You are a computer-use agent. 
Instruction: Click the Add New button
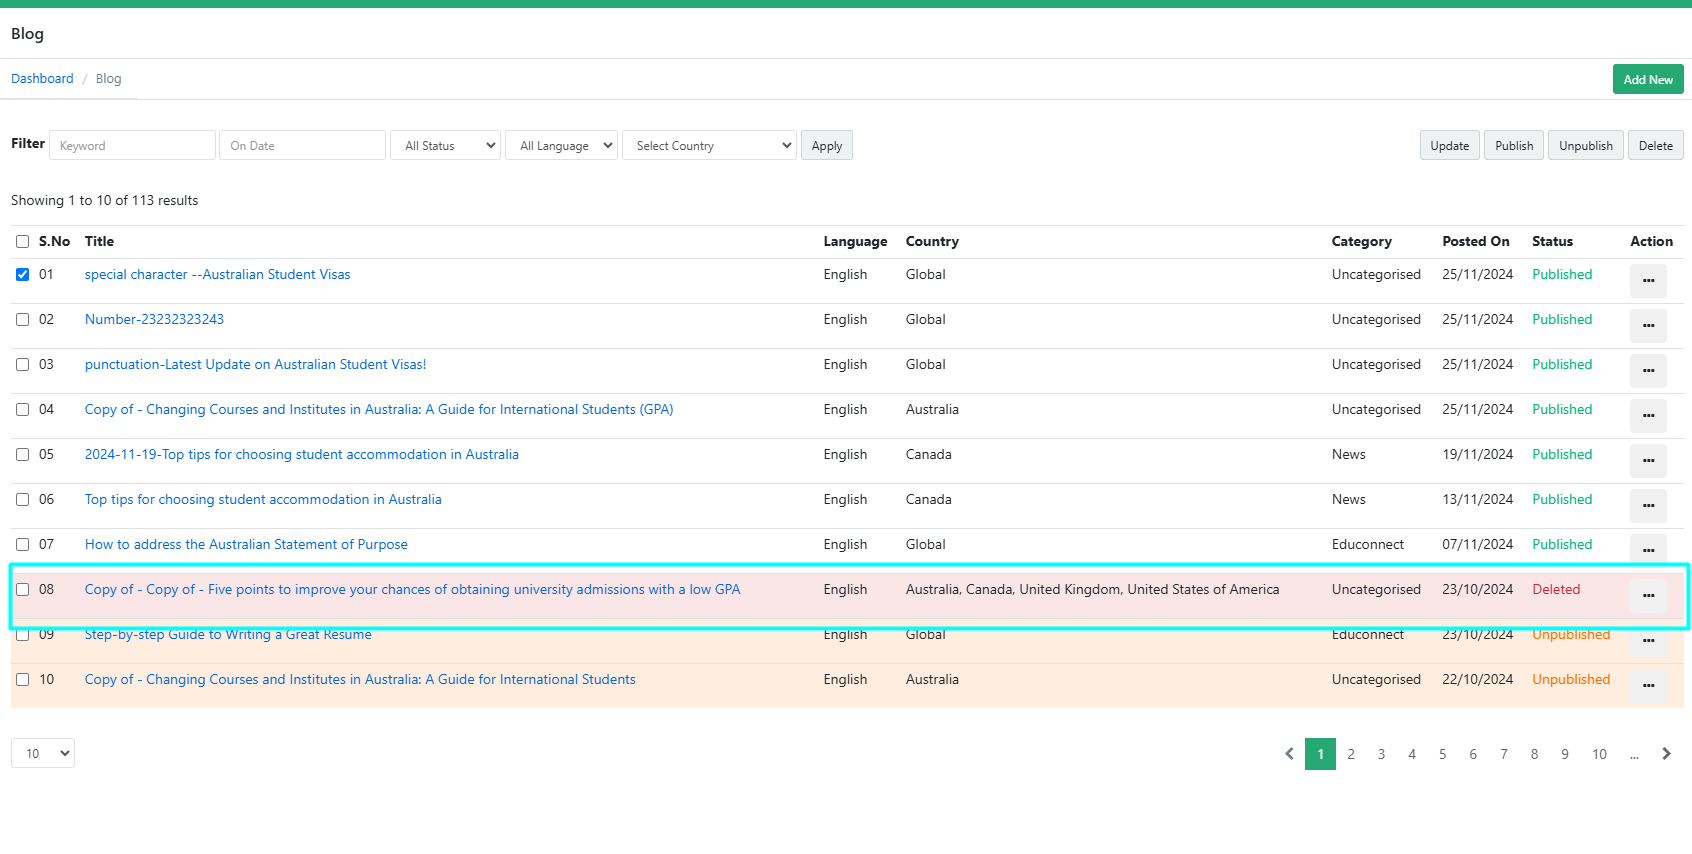point(1648,80)
